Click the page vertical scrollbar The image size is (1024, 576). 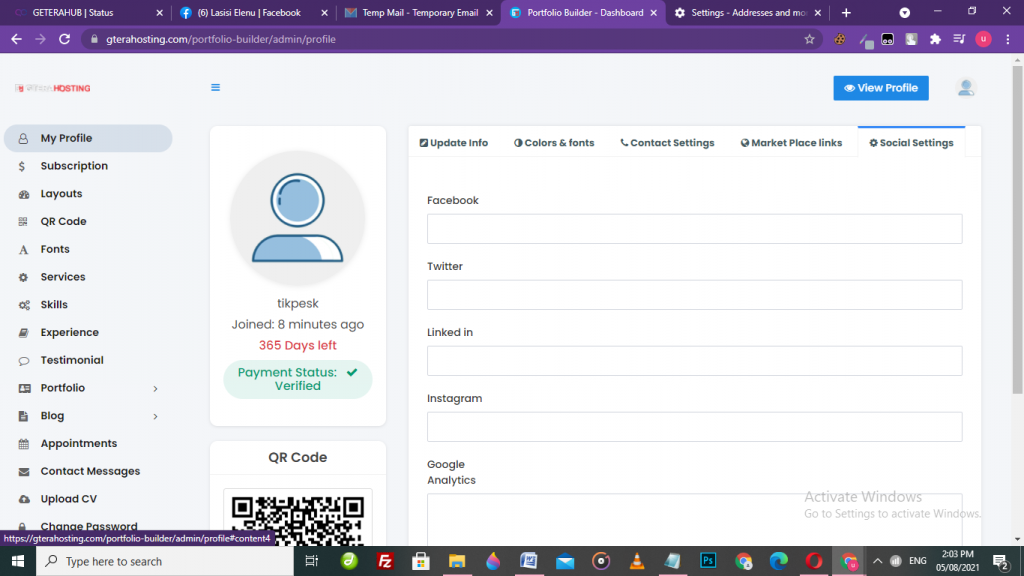click(x=1017, y=229)
